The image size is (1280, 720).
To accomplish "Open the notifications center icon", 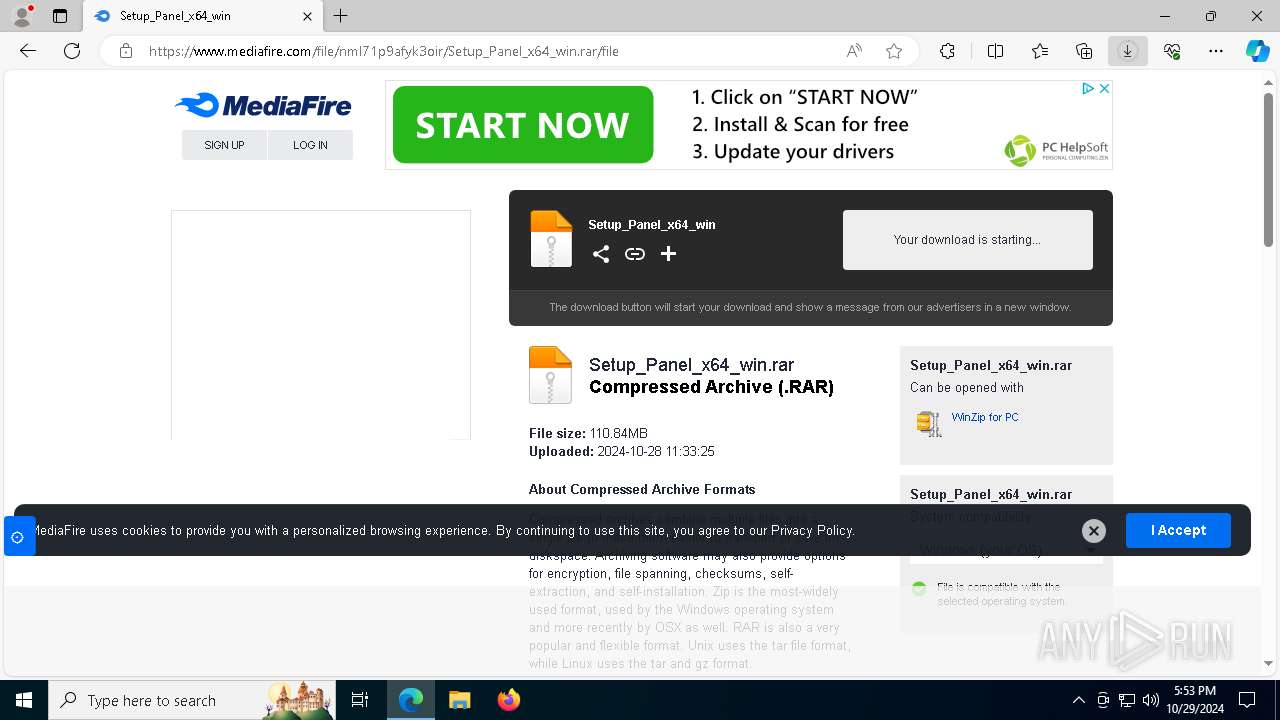I will [1247, 700].
